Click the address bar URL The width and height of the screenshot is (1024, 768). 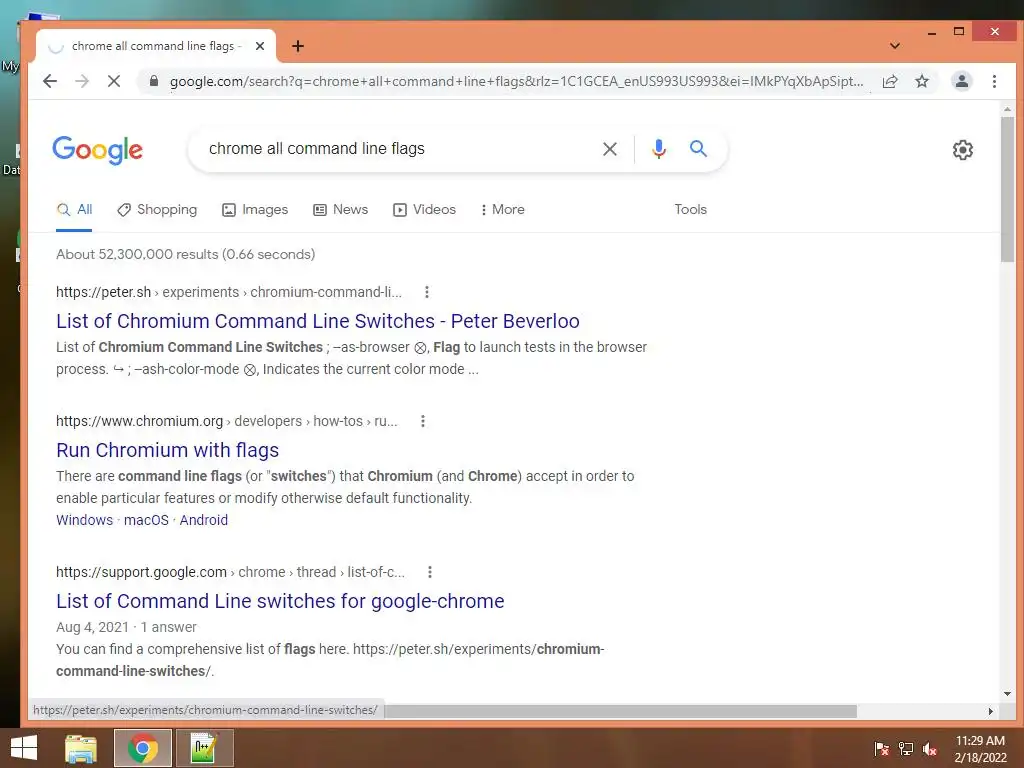click(x=516, y=82)
